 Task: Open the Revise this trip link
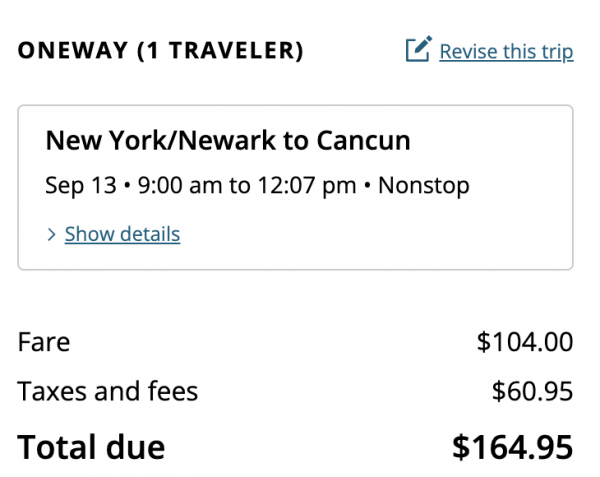(506, 51)
